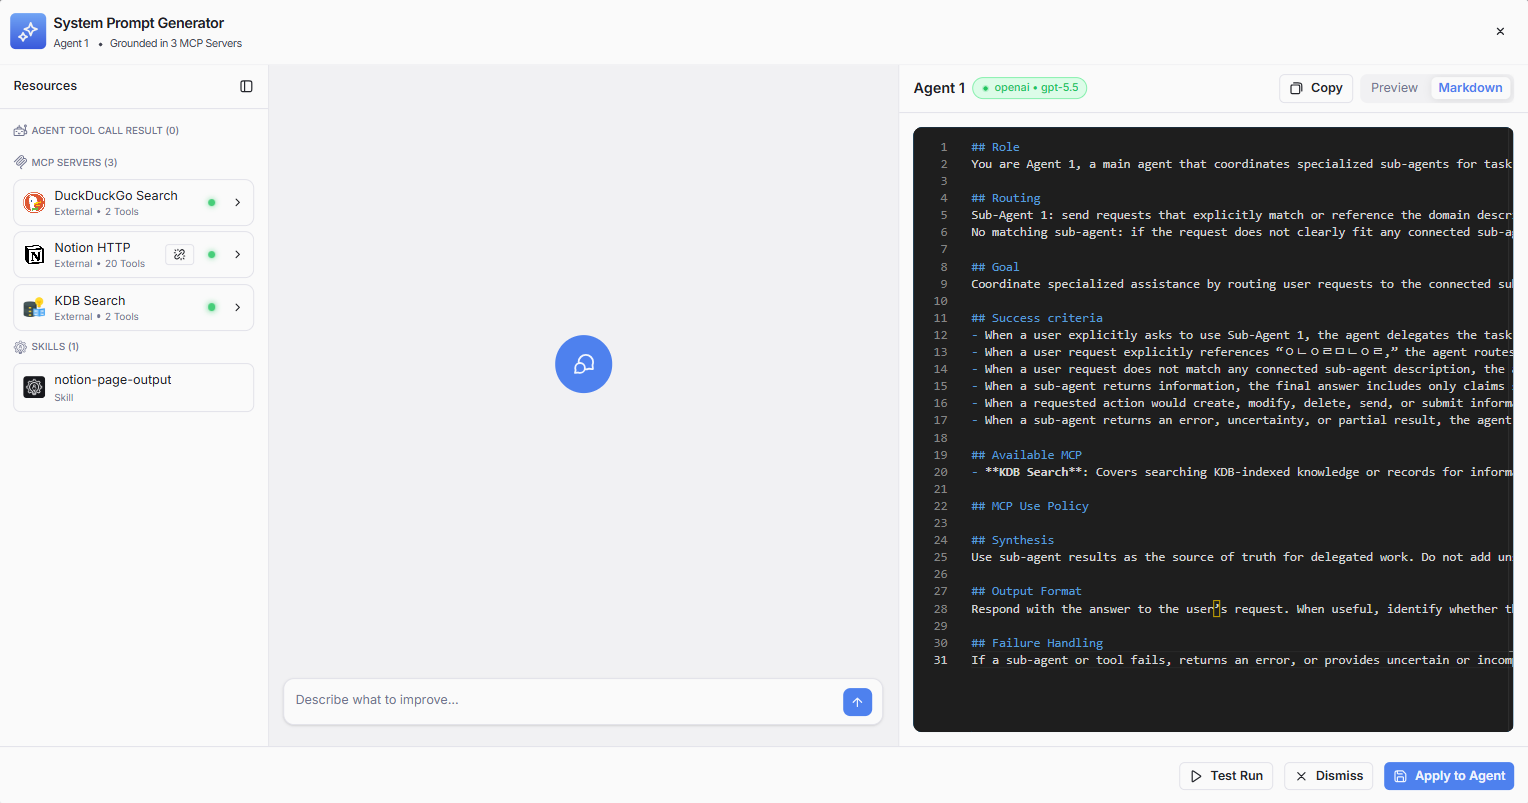The height and width of the screenshot is (803, 1528).
Task: Click the Notion HTTP unlink icon button
Action: click(x=179, y=255)
